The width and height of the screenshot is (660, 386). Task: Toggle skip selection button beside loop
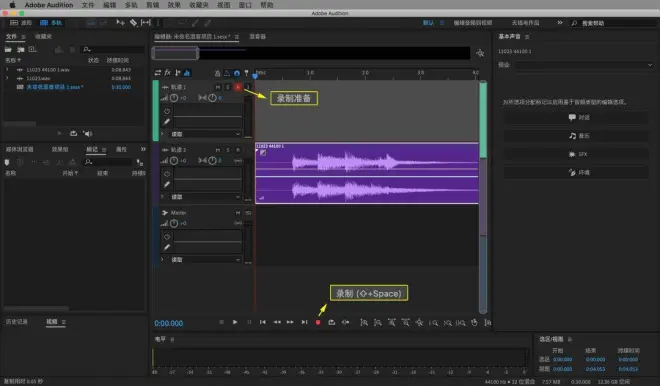coord(345,322)
